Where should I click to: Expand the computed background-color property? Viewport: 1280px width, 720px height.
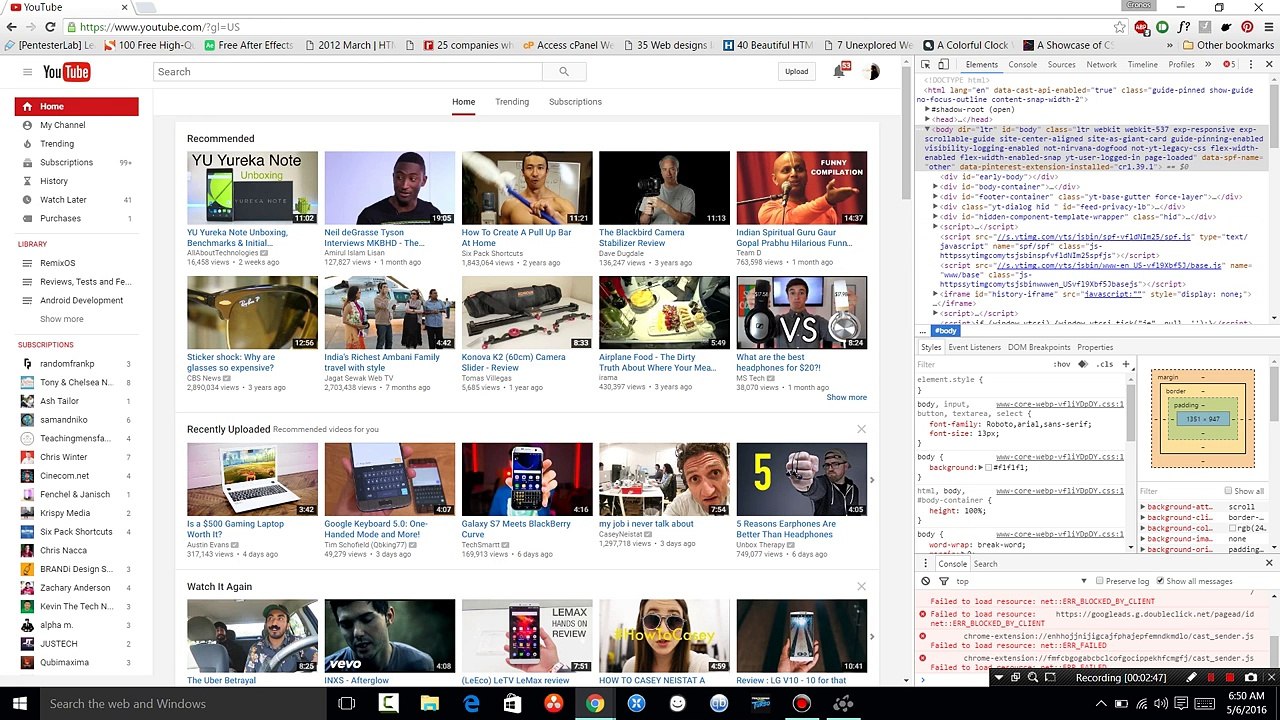[x=1143, y=528]
